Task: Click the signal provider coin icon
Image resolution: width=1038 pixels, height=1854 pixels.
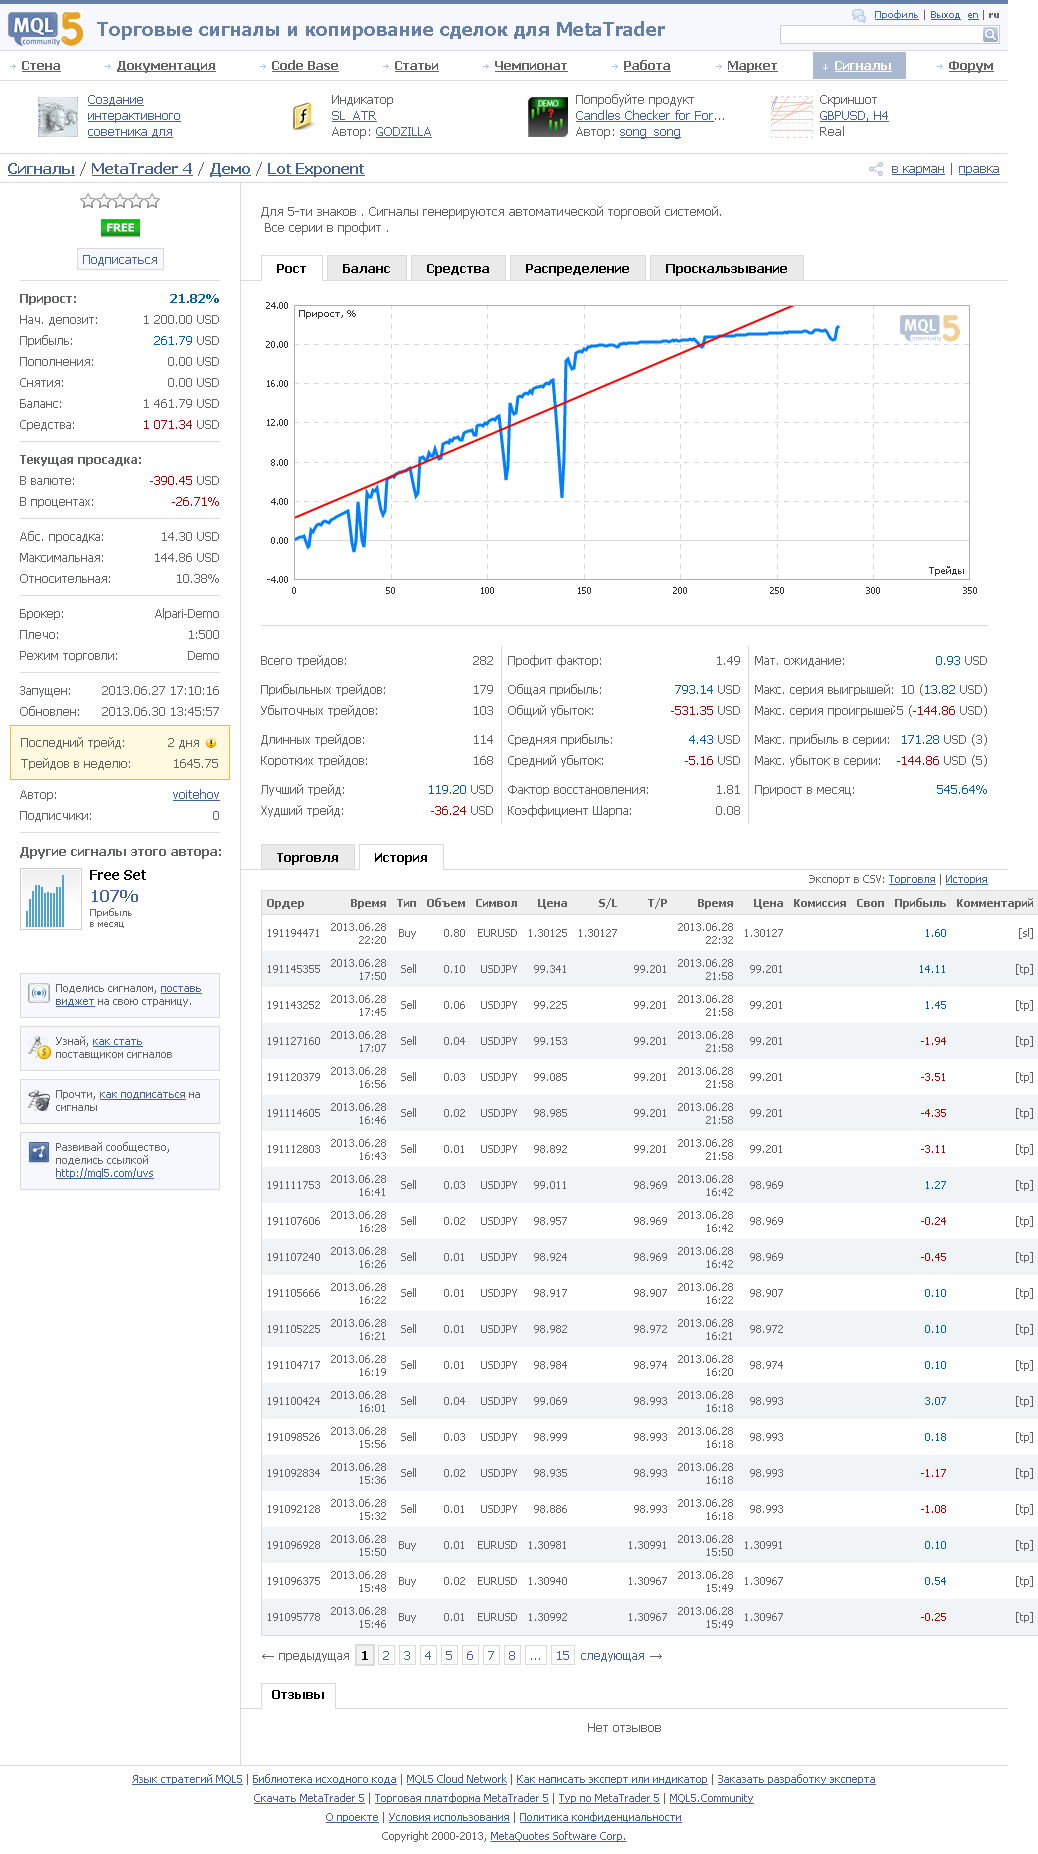Action: point(39,1047)
